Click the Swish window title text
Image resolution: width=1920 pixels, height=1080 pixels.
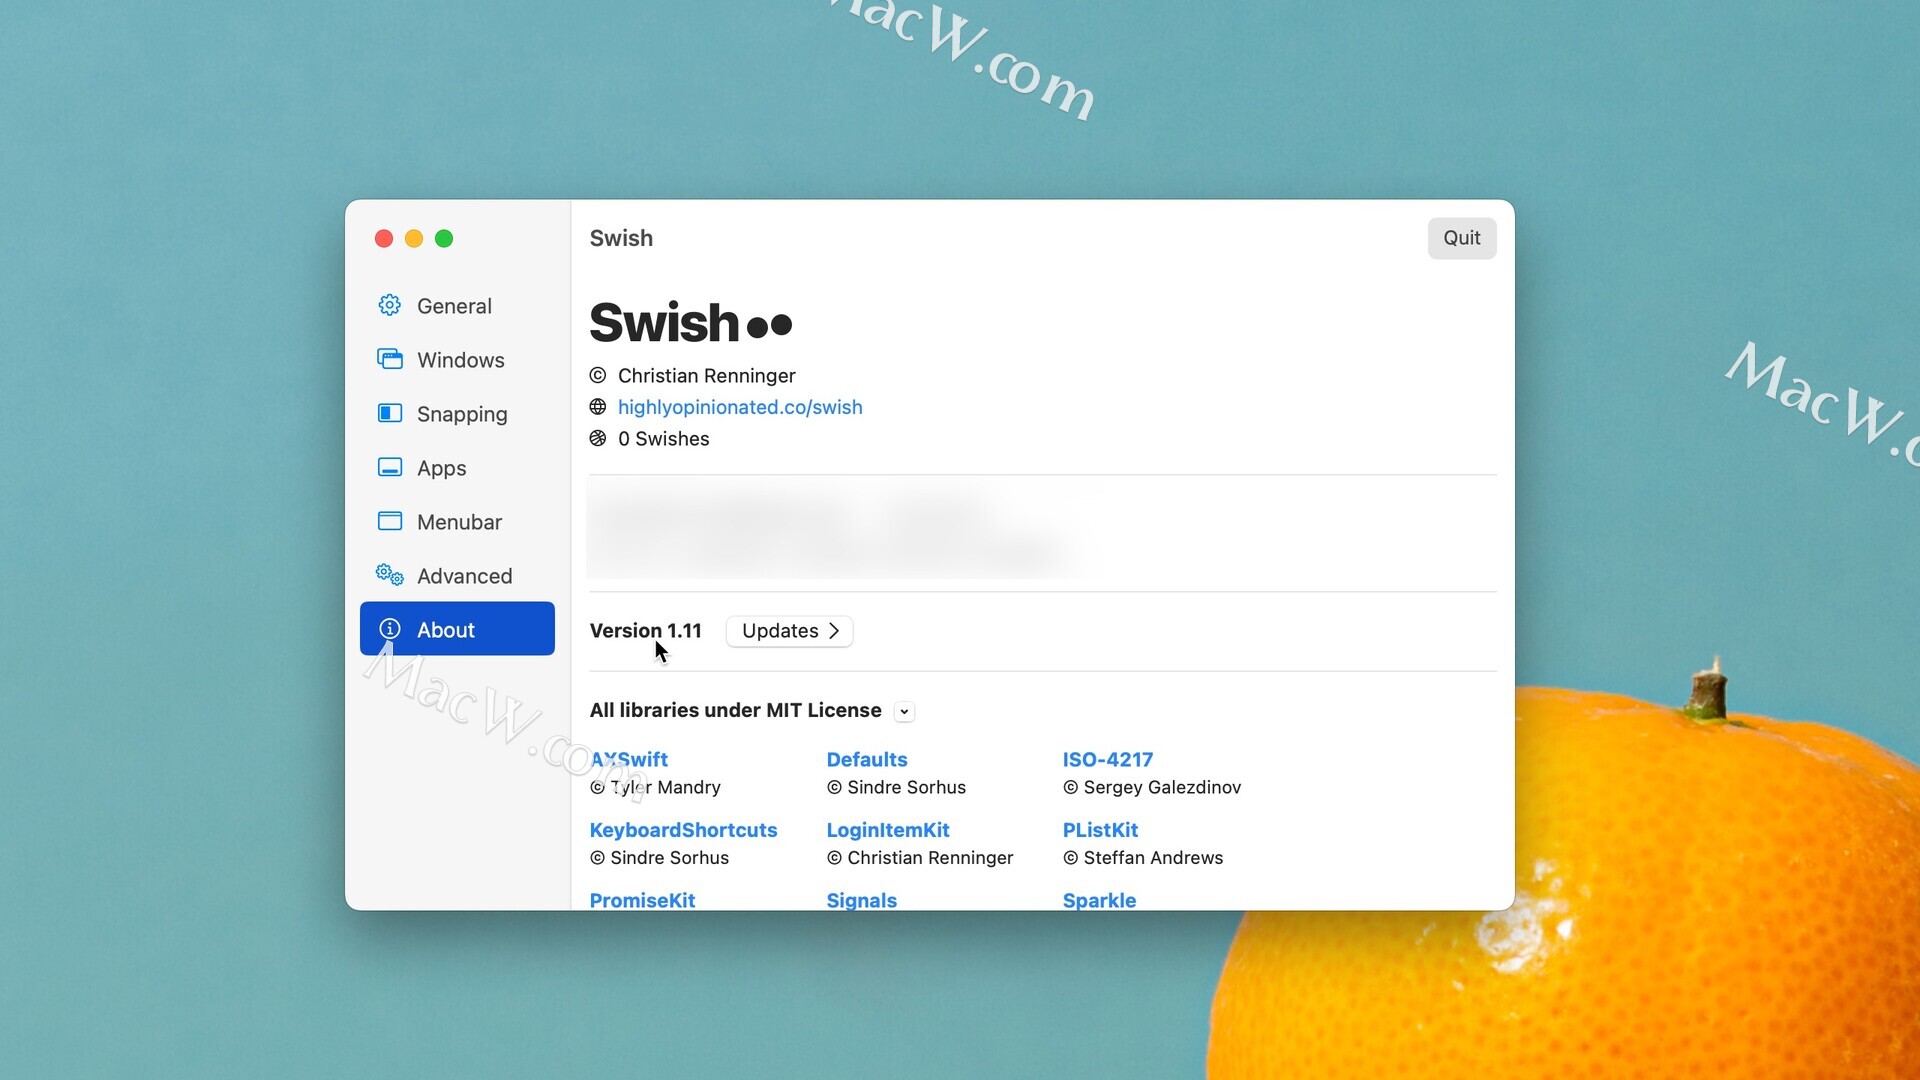pyautogui.click(x=621, y=238)
